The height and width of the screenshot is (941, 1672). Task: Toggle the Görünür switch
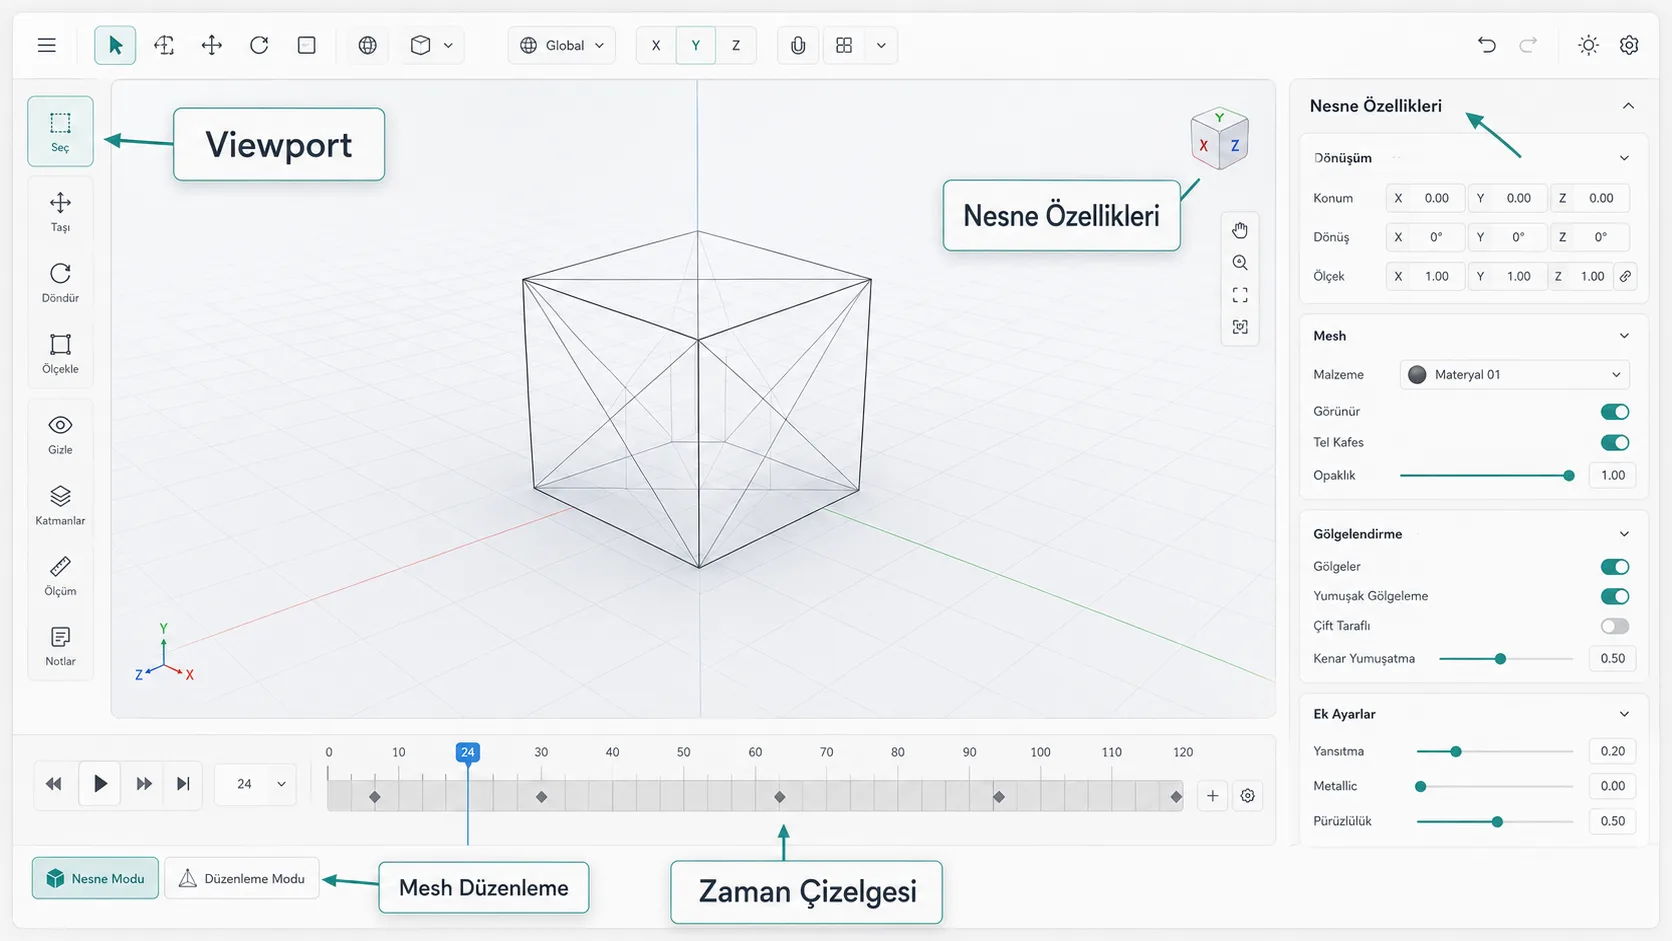point(1615,412)
